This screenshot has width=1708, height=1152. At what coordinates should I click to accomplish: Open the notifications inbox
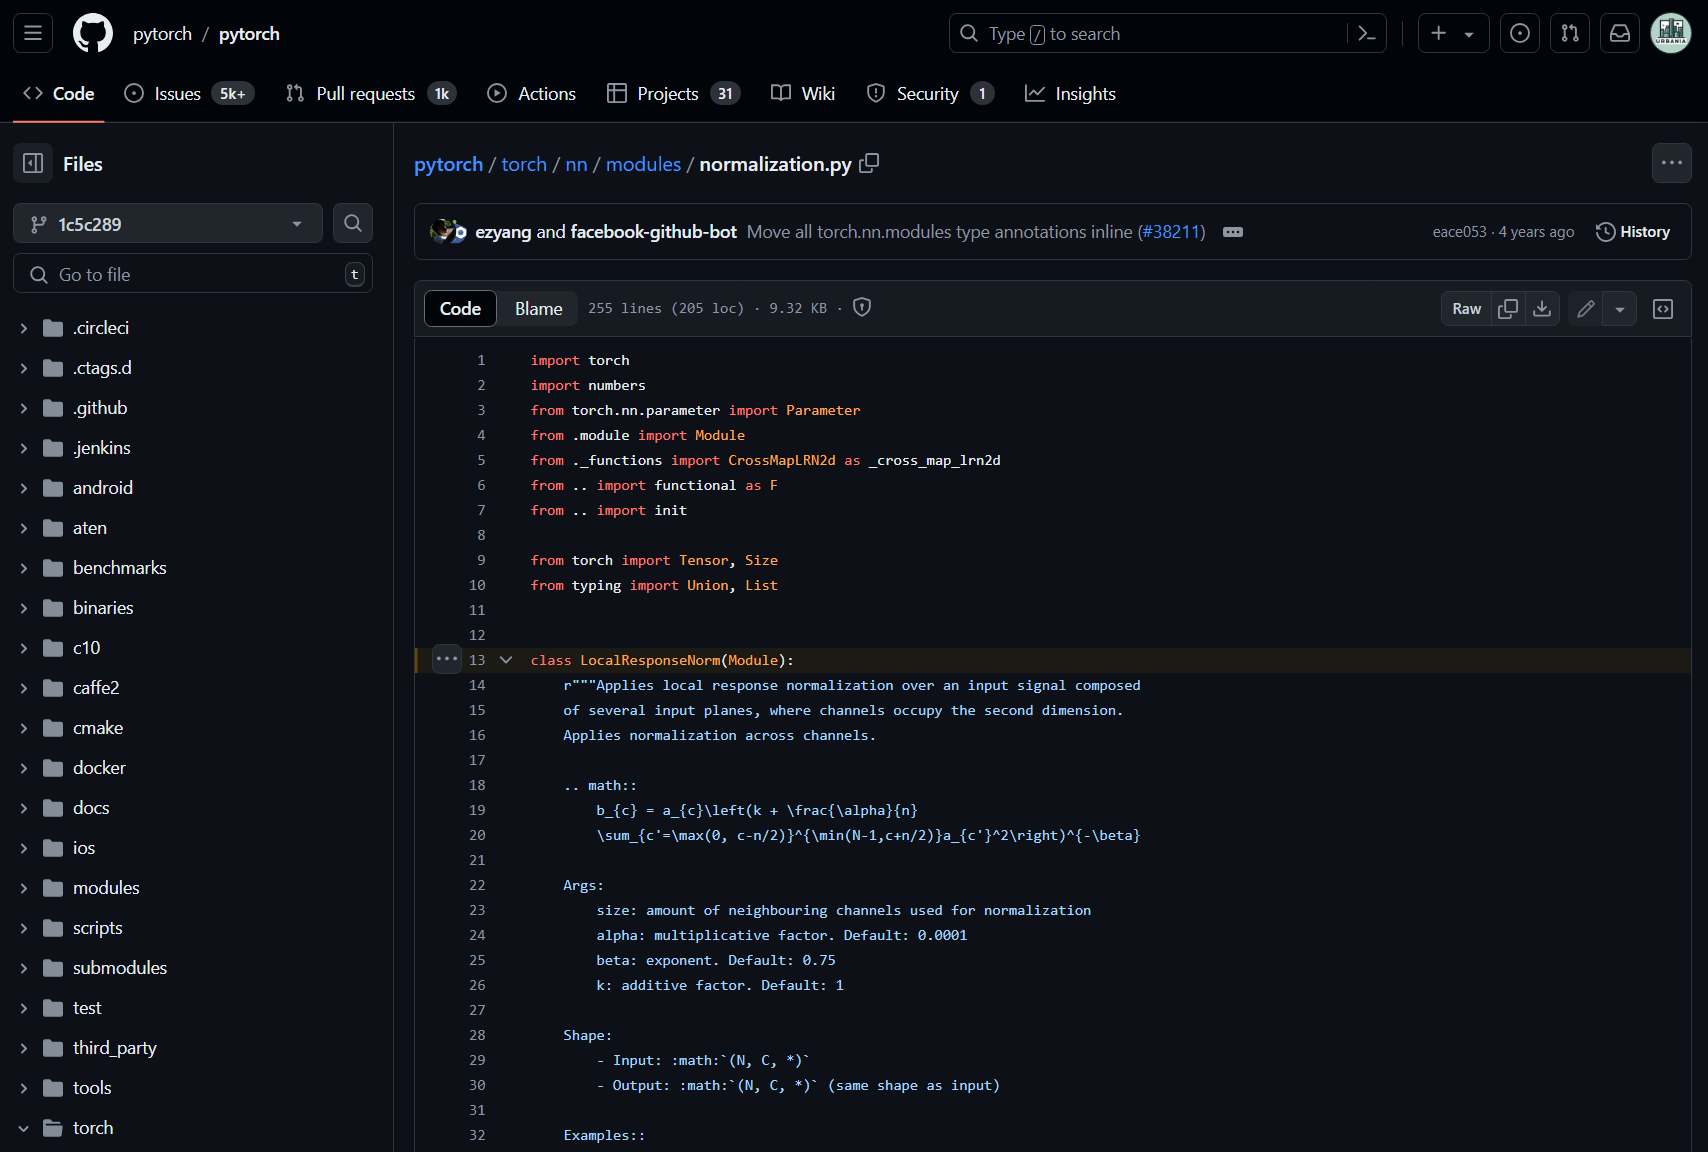[x=1620, y=33]
